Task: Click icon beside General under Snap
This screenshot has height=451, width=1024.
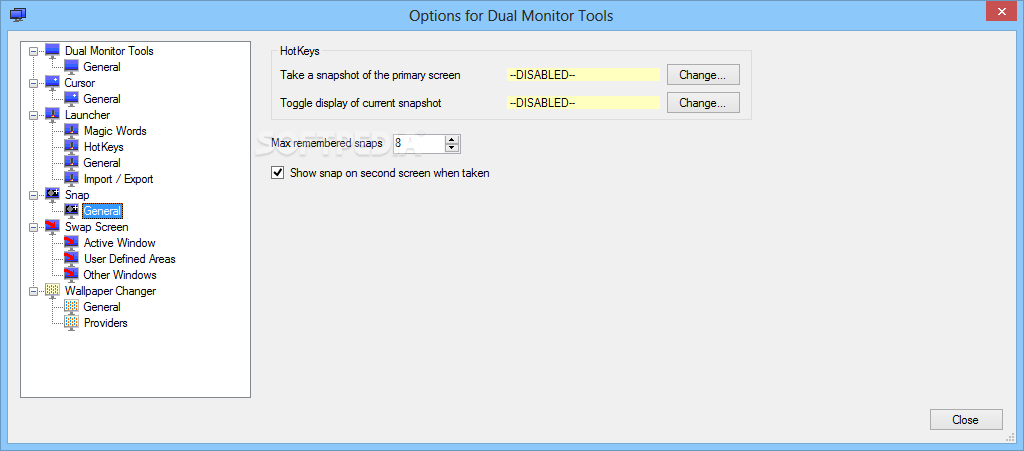Action: coord(71,211)
